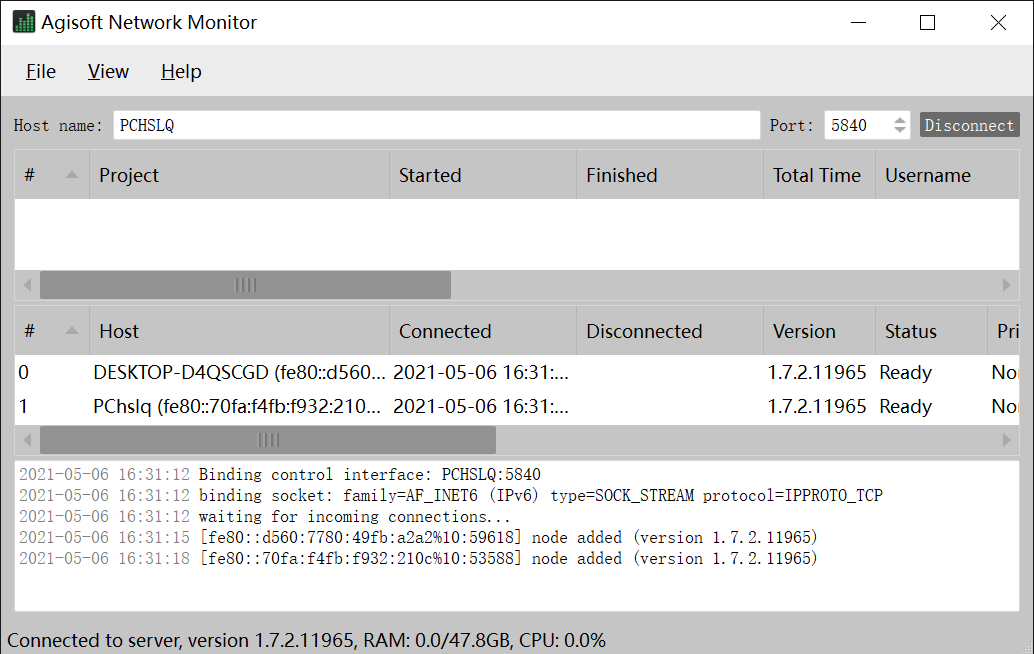Click log line 'Binding control interface: PCHSLQ:5840'
This screenshot has height=654, width=1034.
tap(280, 474)
